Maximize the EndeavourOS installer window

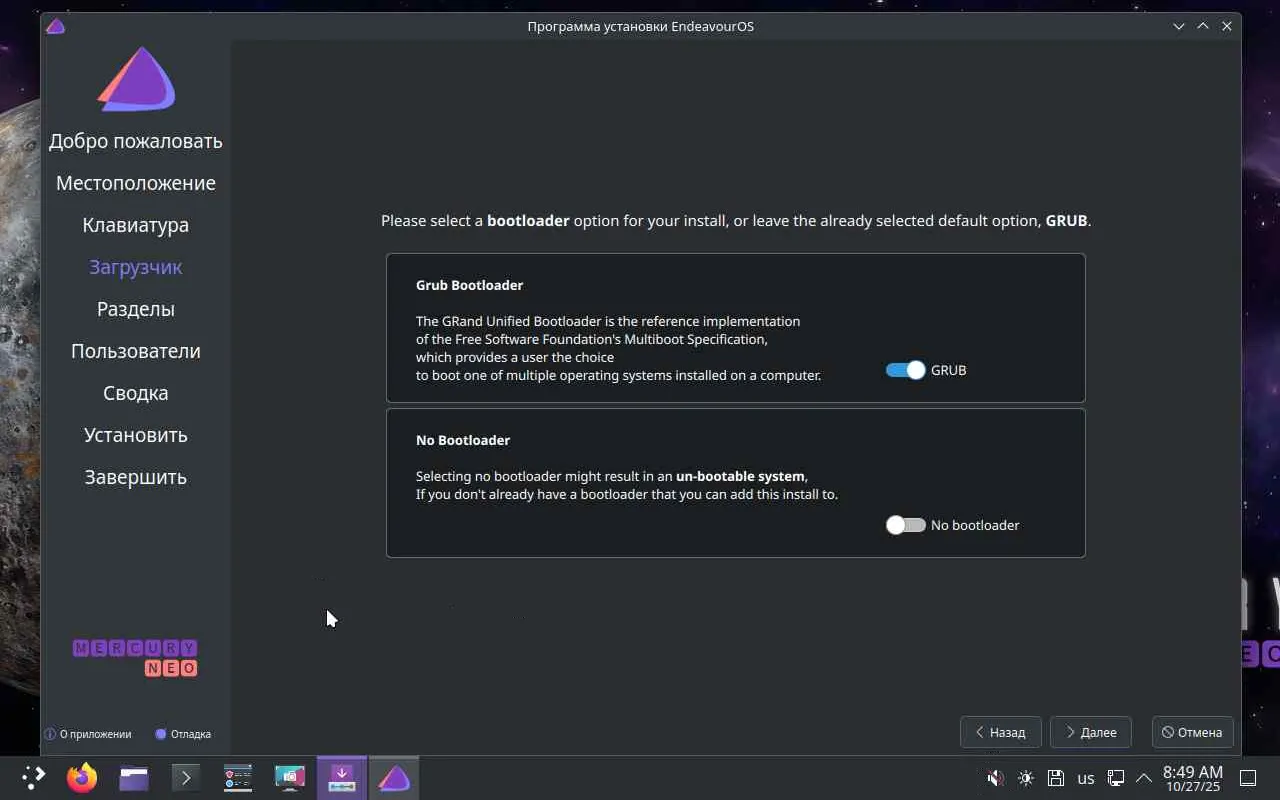(x=1203, y=26)
